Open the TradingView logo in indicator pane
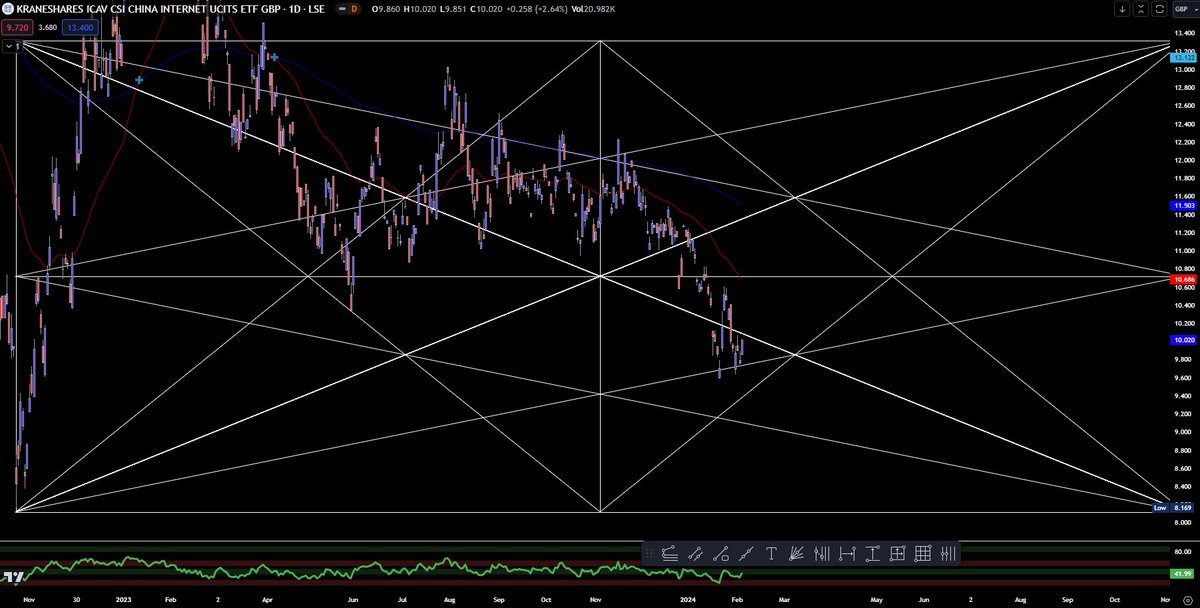 click(13, 577)
